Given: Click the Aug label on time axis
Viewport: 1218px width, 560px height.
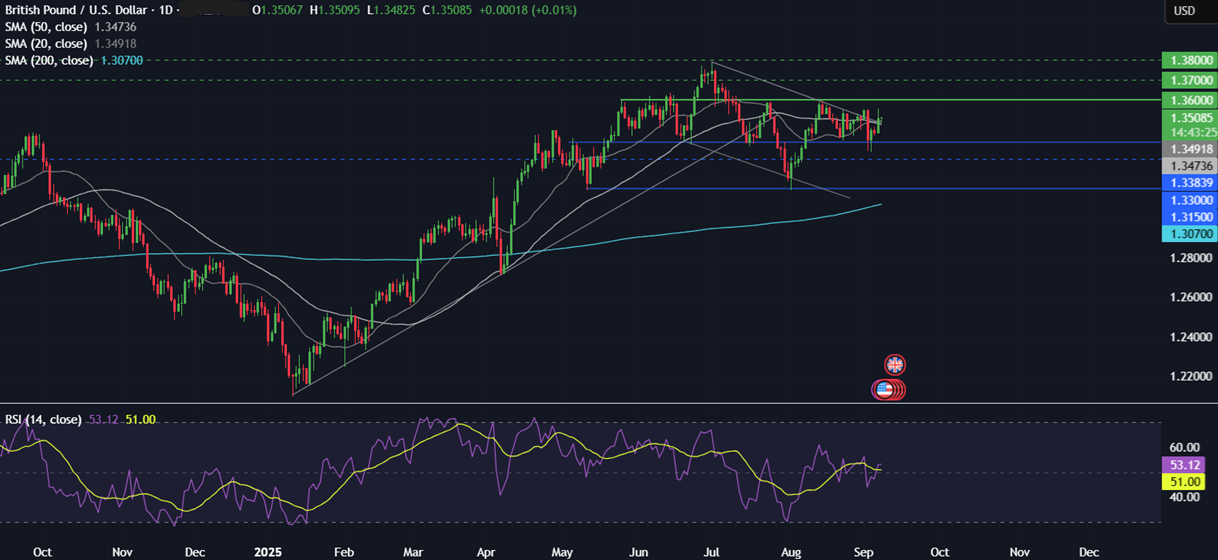Looking at the screenshot, I should click(790, 551).
